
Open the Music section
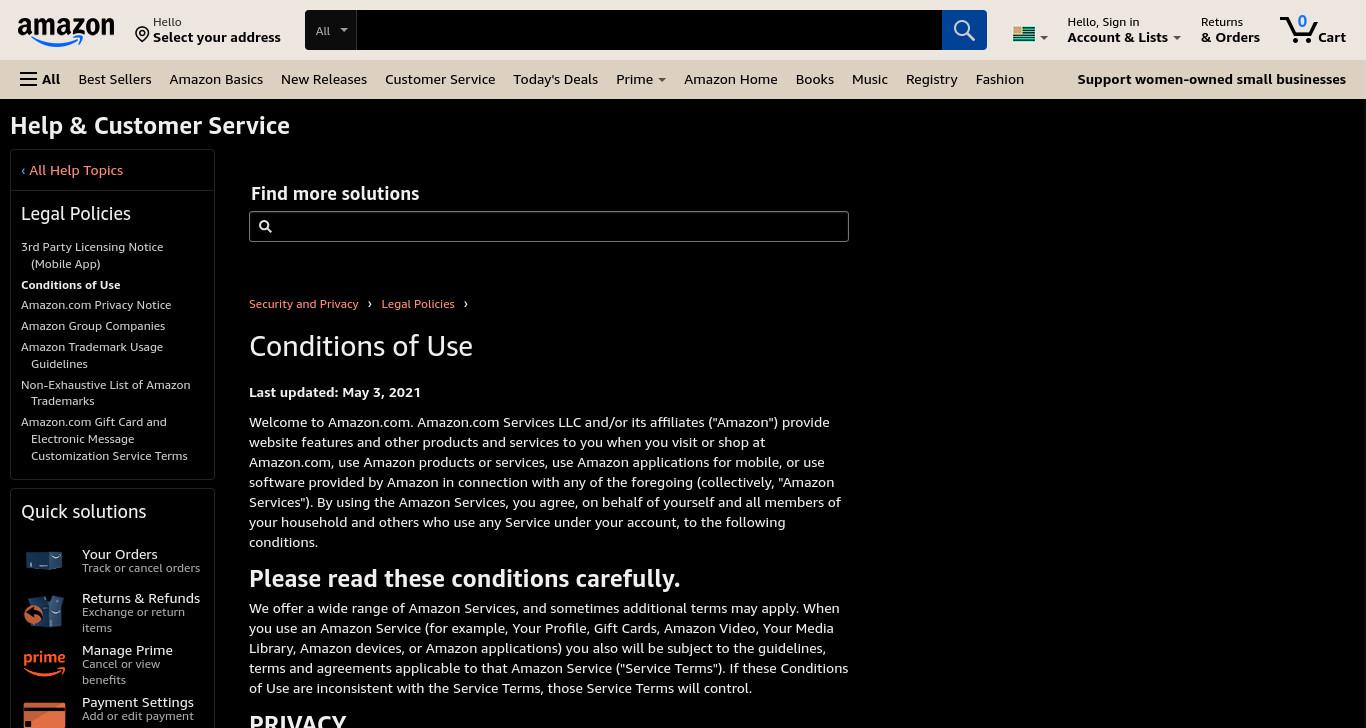pyautogui.click(x=870, y=79)
